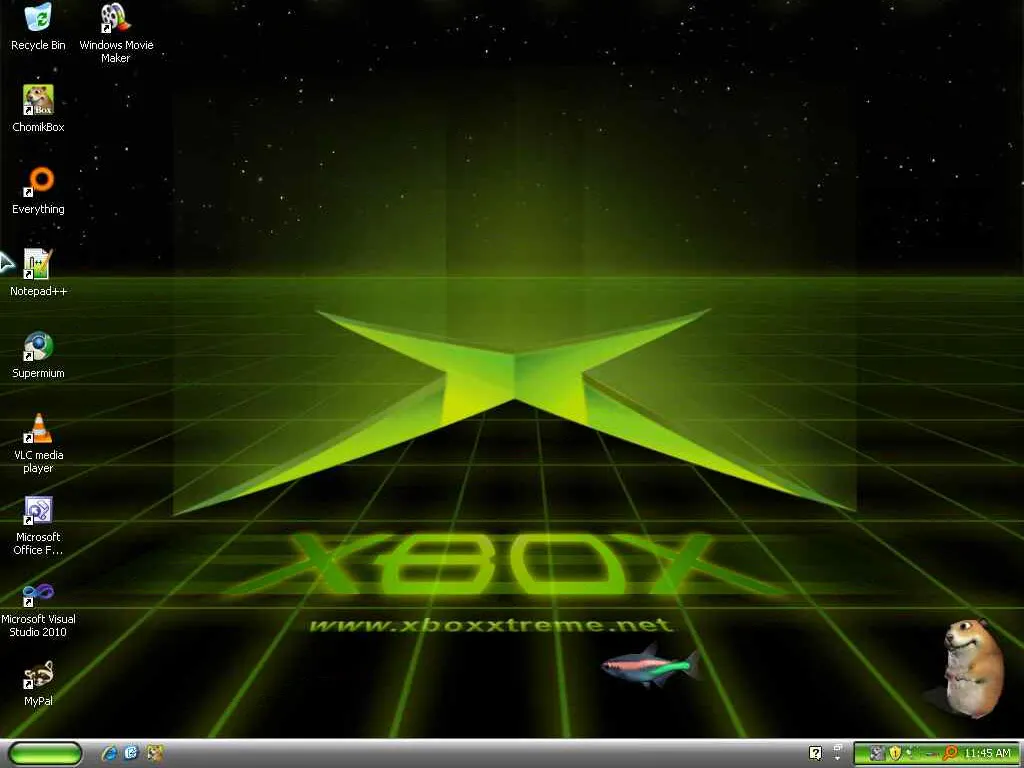Click the "Notepad++" label text

(x=38, y=291)
